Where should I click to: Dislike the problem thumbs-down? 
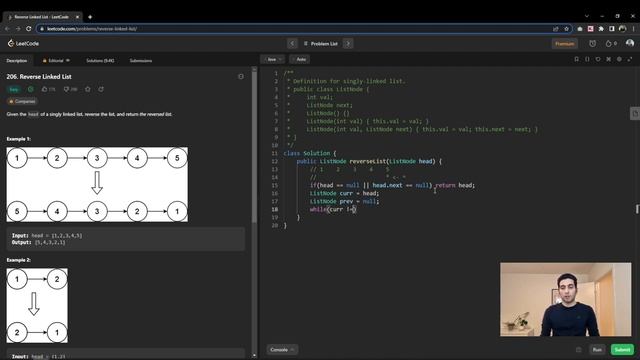click(70, 89)
